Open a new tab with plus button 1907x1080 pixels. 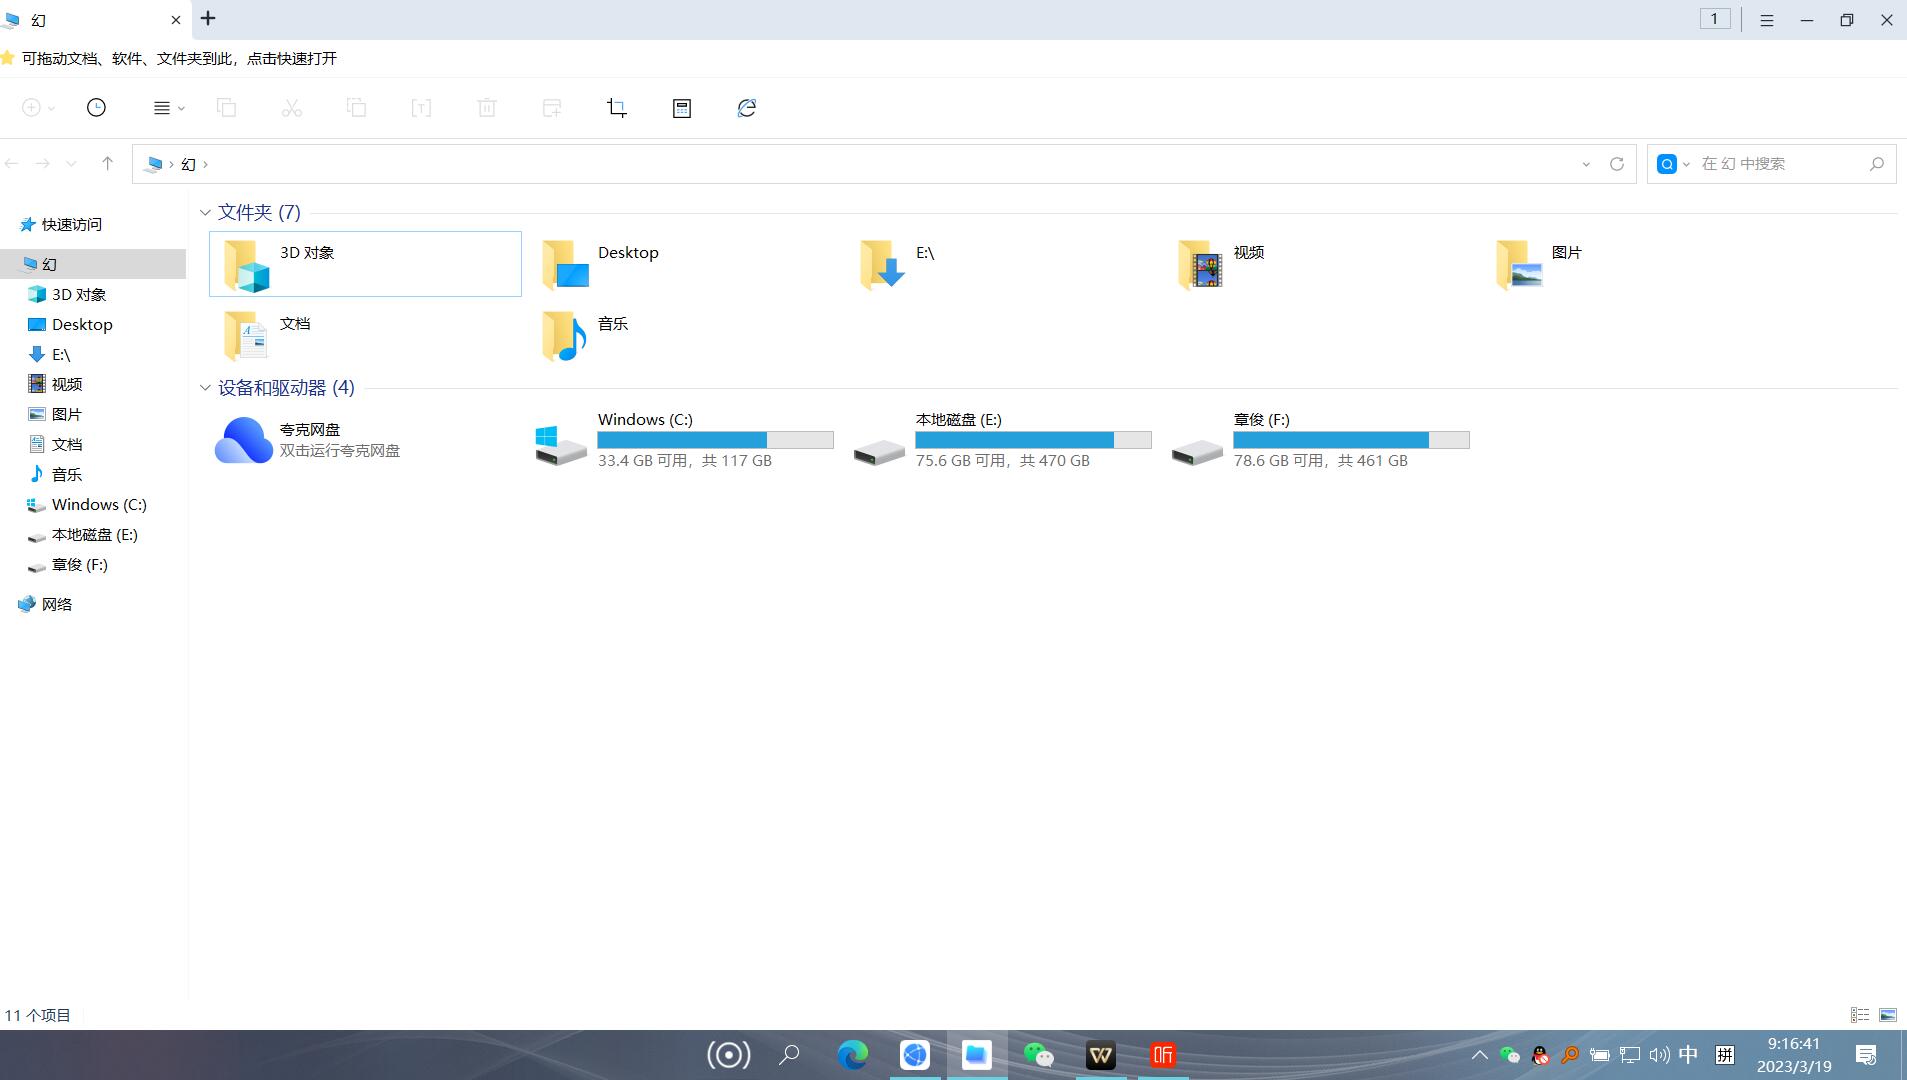[x=208, y=19]
